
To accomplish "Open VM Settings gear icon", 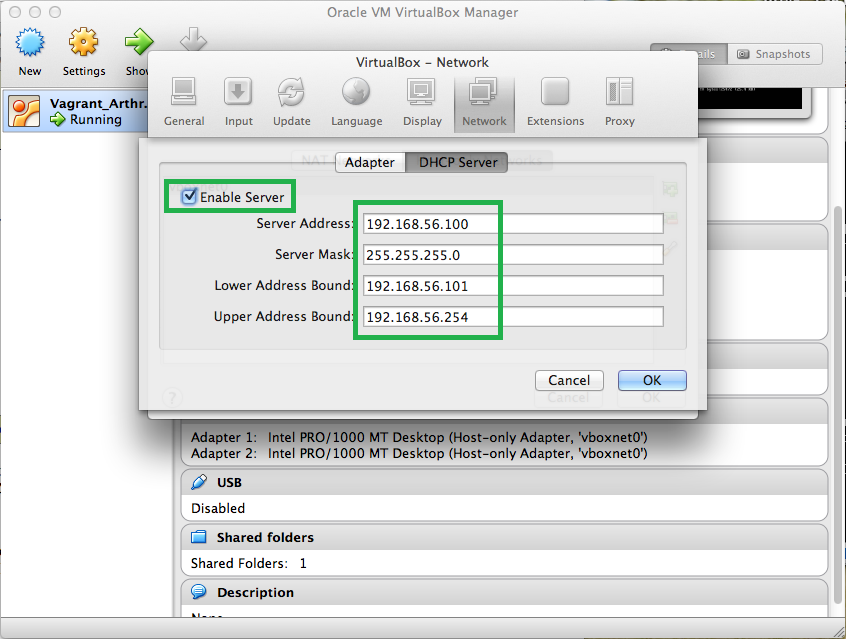I will (x=84, y=43).
